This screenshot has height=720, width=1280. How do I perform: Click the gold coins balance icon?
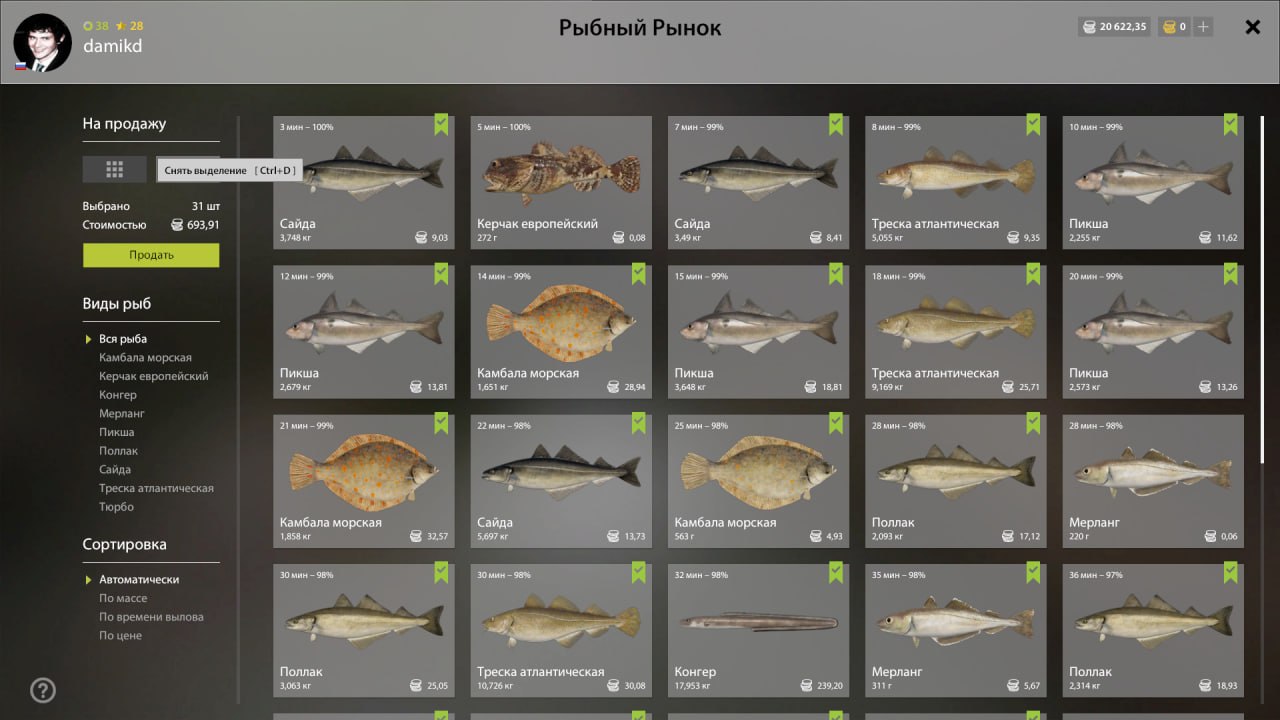pyautogui.click(x=1168, y=27)
